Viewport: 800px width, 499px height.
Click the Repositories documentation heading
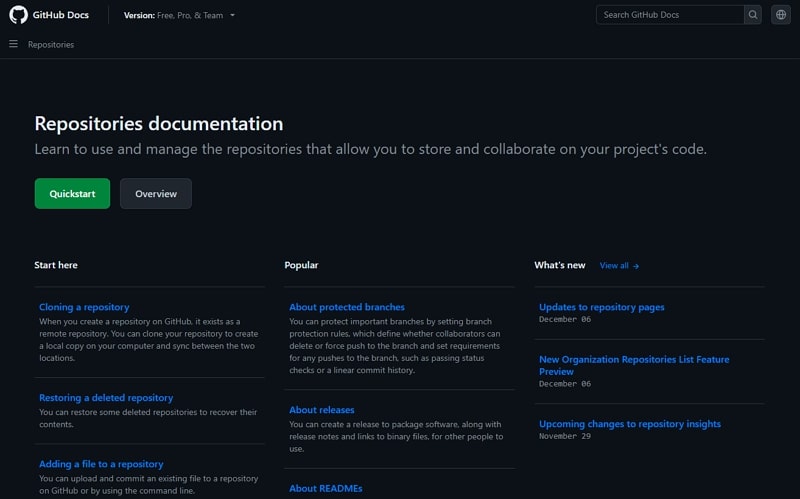(159, 123)
